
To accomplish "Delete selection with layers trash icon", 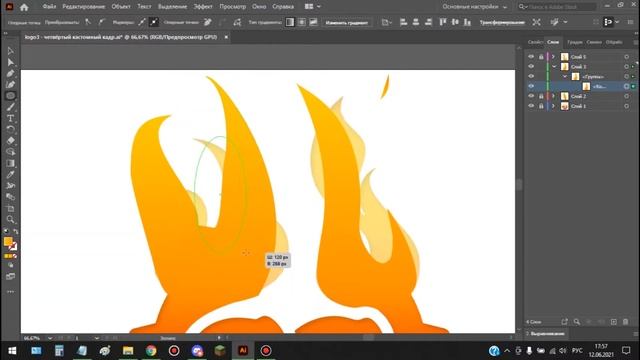I will [626, 322].
